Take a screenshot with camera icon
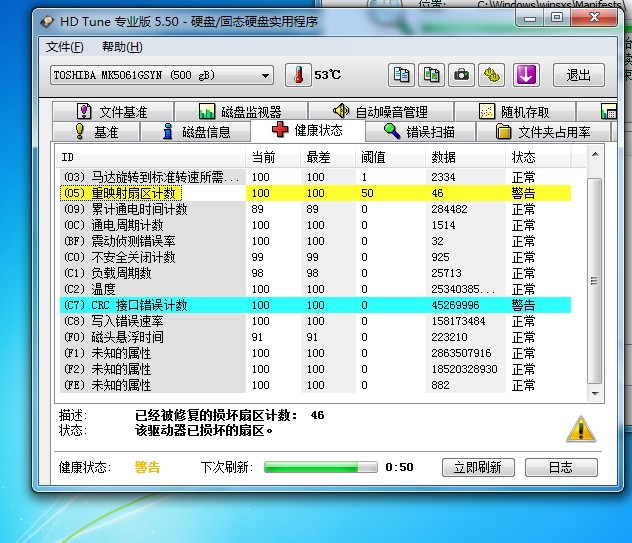Screen dimensions: 632x543 [x=462, y=75]
